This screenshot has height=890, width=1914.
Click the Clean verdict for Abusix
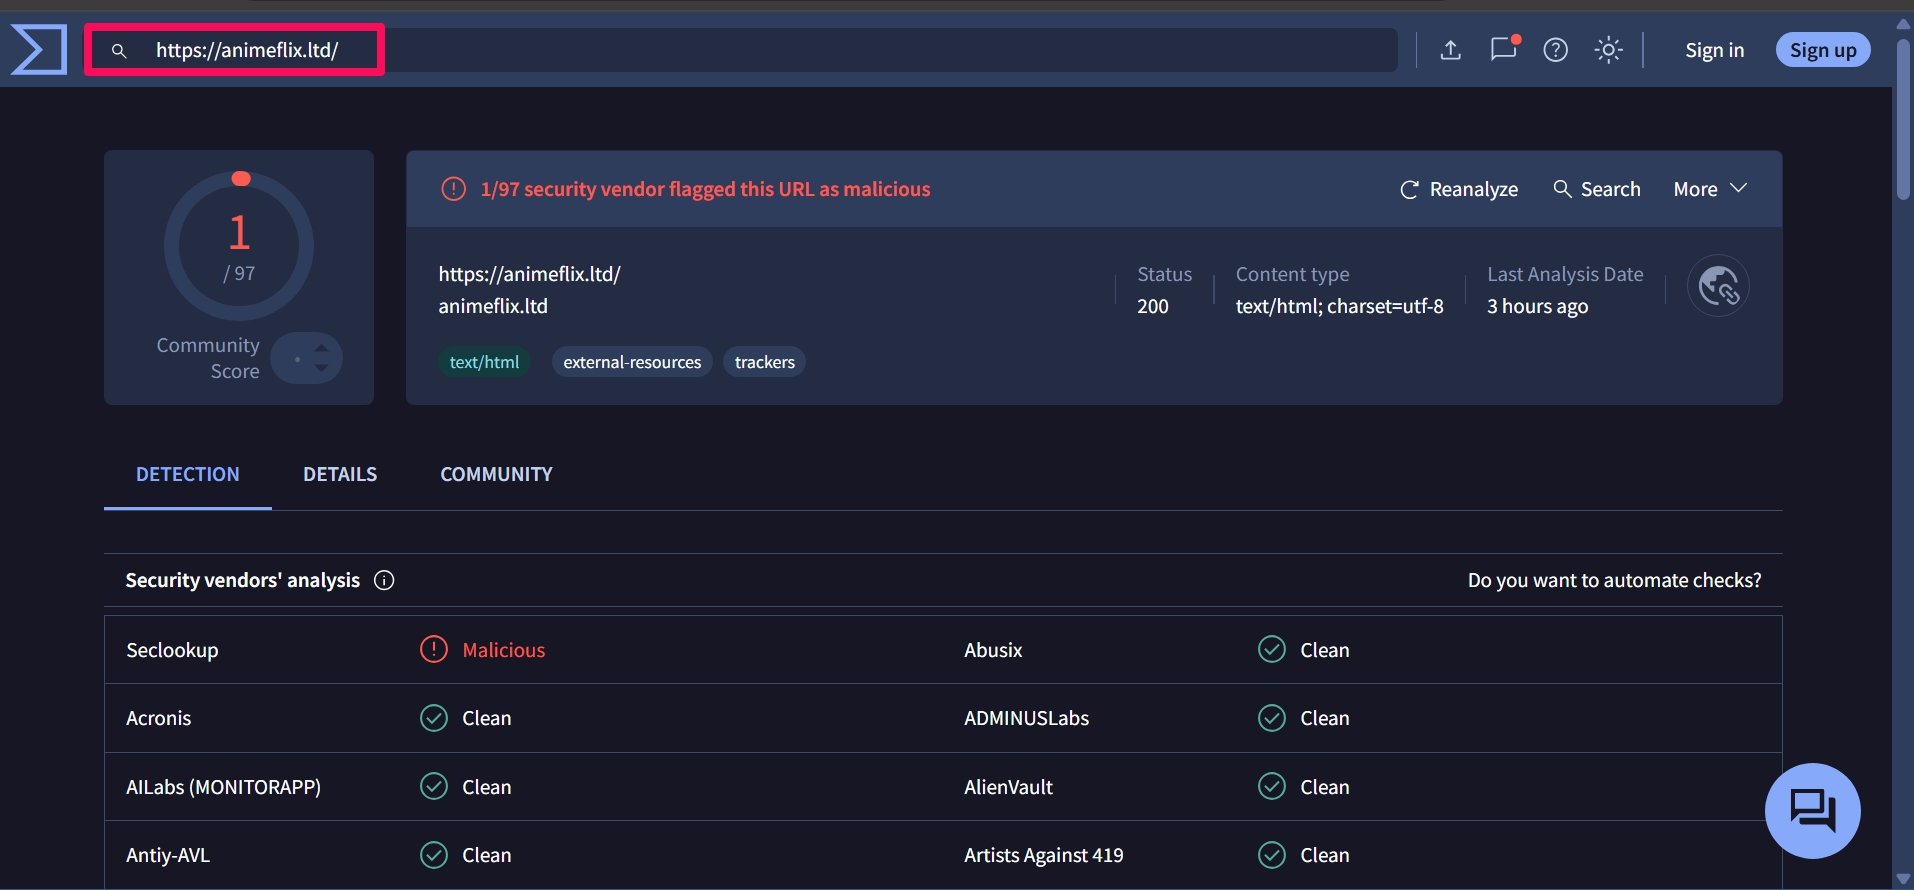pos(1324,650)
